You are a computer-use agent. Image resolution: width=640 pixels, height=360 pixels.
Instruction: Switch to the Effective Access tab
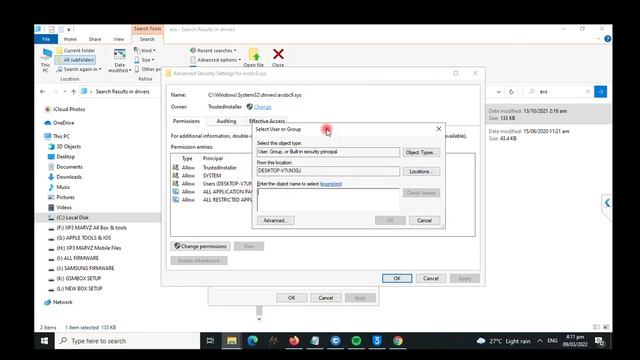tap(267, 121)
